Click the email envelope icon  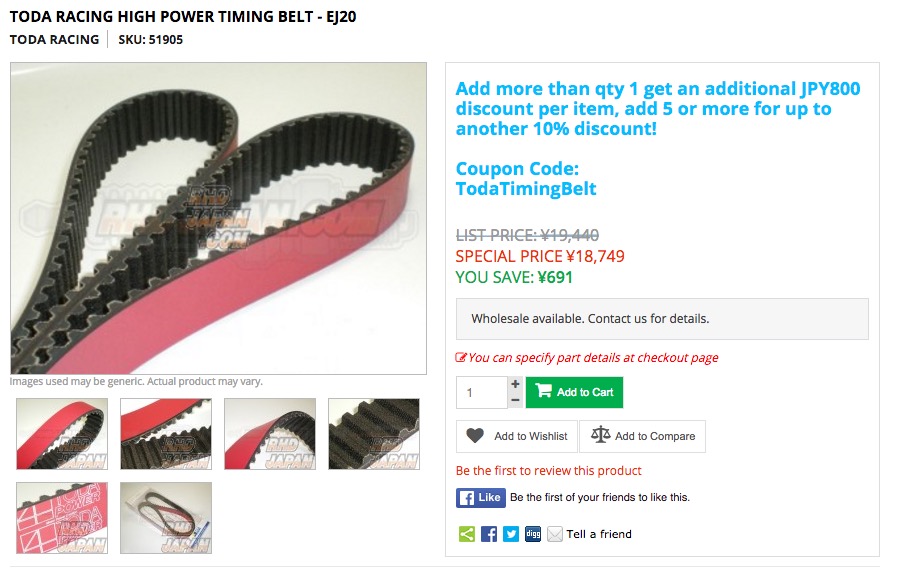pyautogui.click(x=555, y=534)
